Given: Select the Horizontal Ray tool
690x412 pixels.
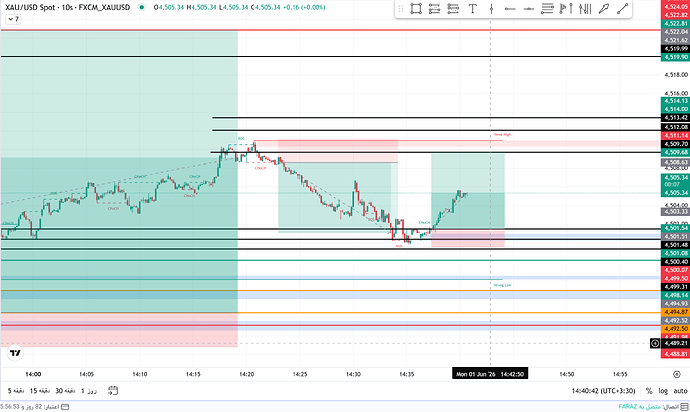Looking at the screenshot, I should tap(510, 9).
